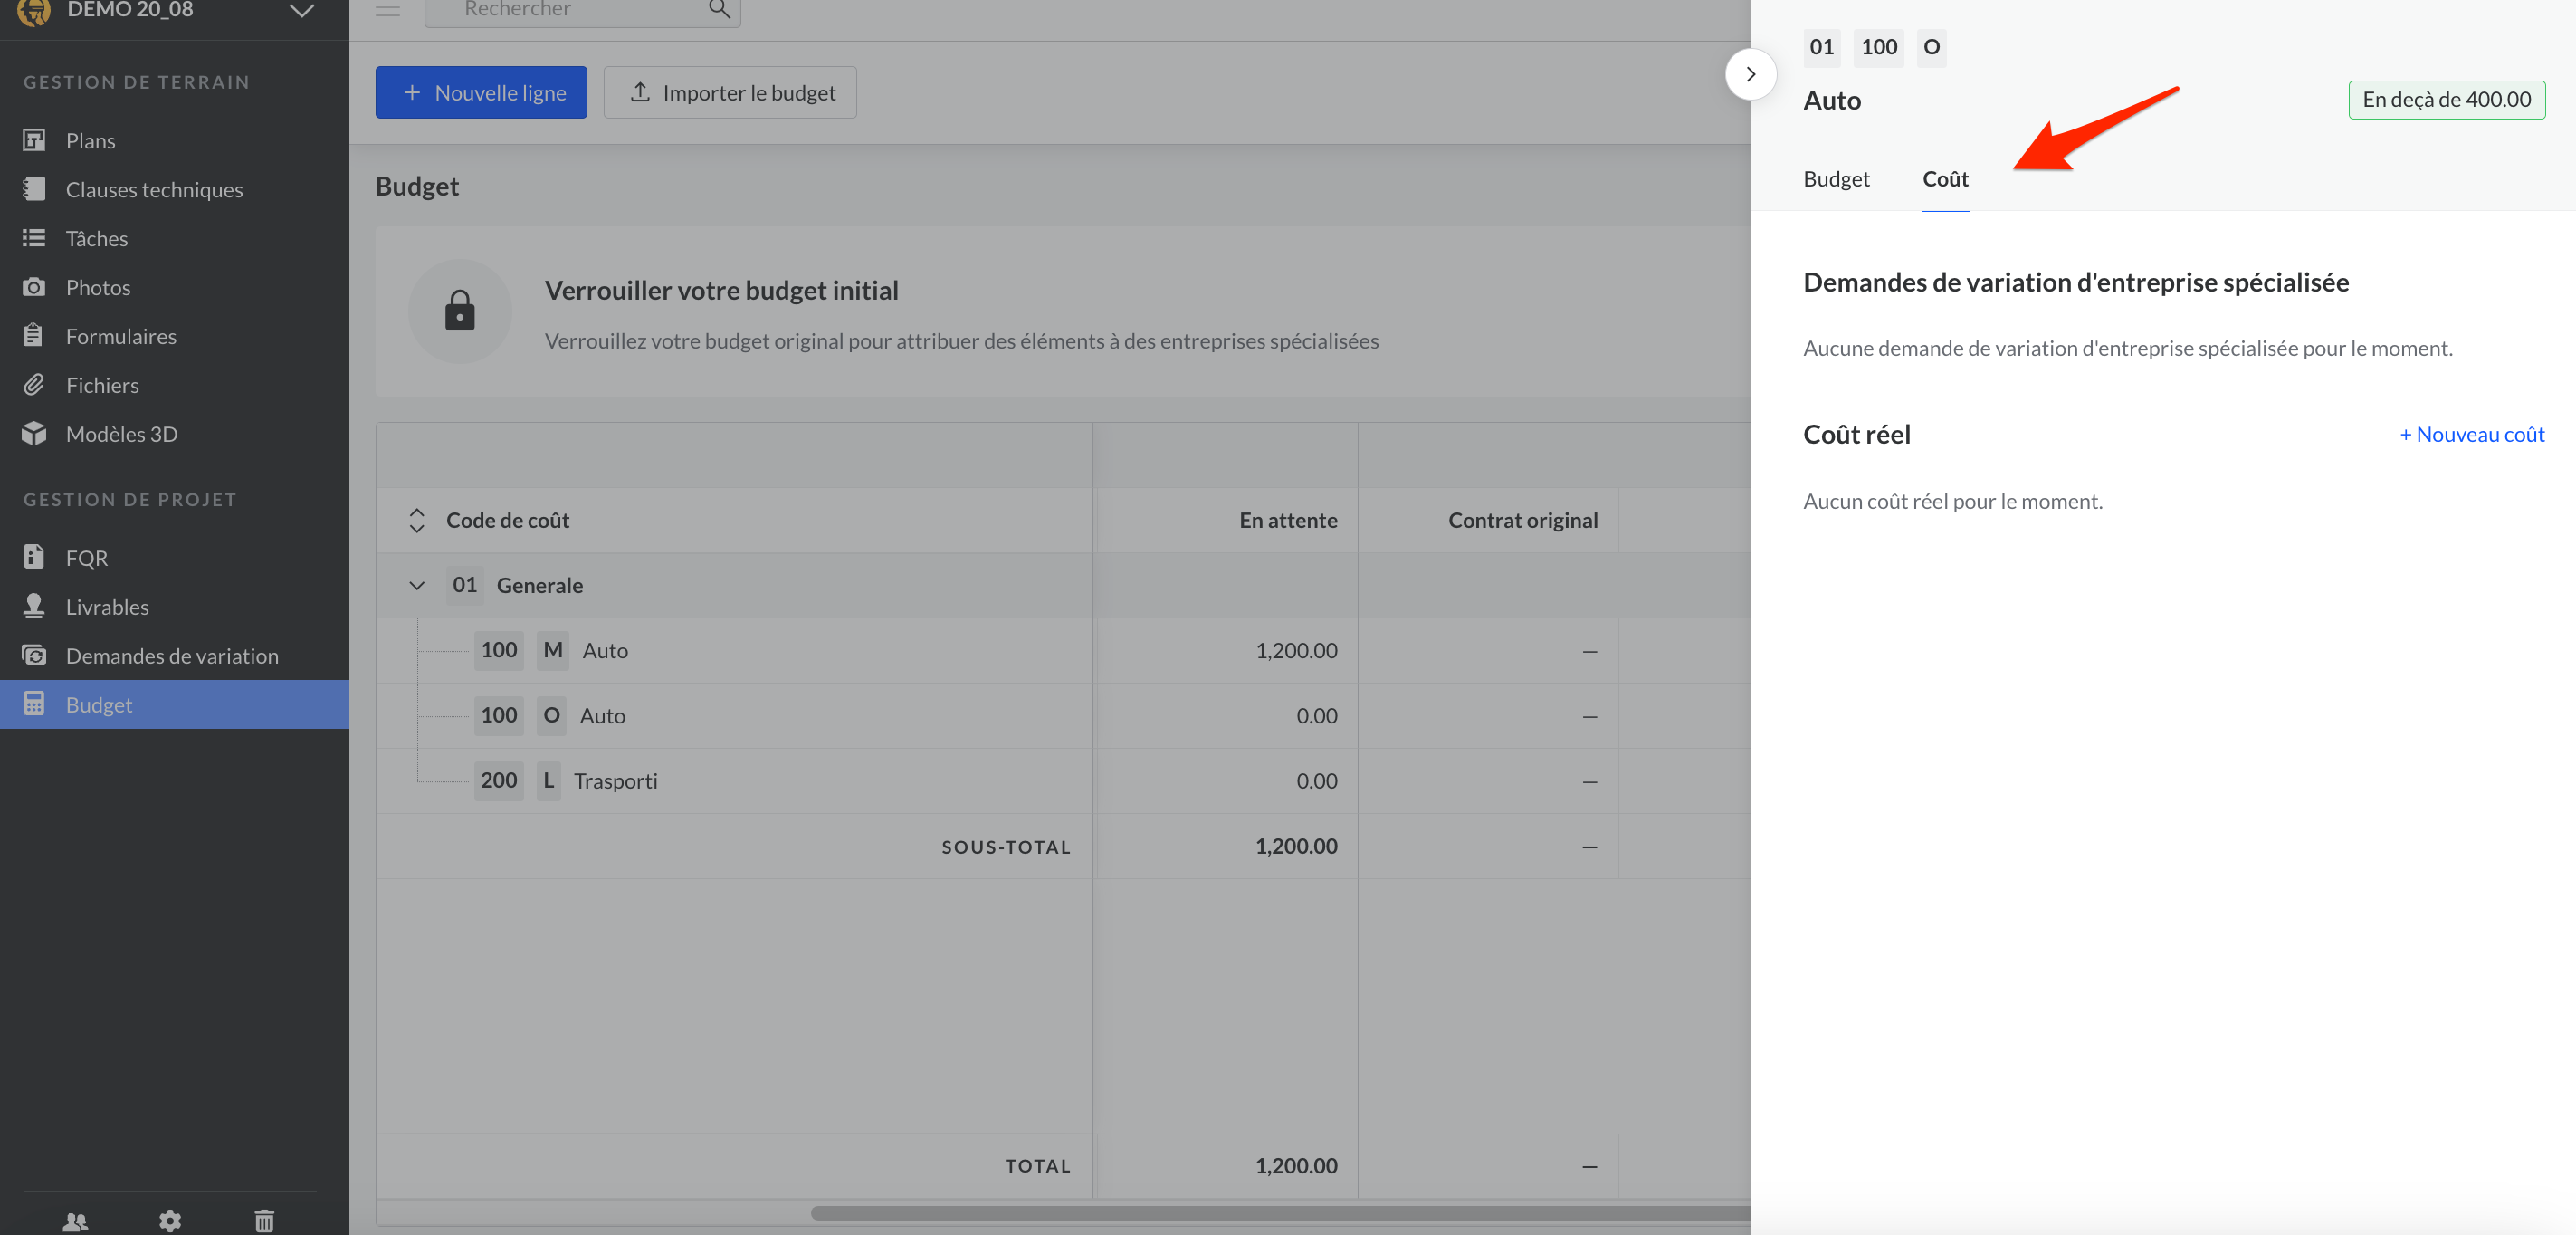Expand the DEMO 20_08 project dropdown
The height and width of the screenshot is (1235, 2576).
pyautogui.click(x=301, y=11)
